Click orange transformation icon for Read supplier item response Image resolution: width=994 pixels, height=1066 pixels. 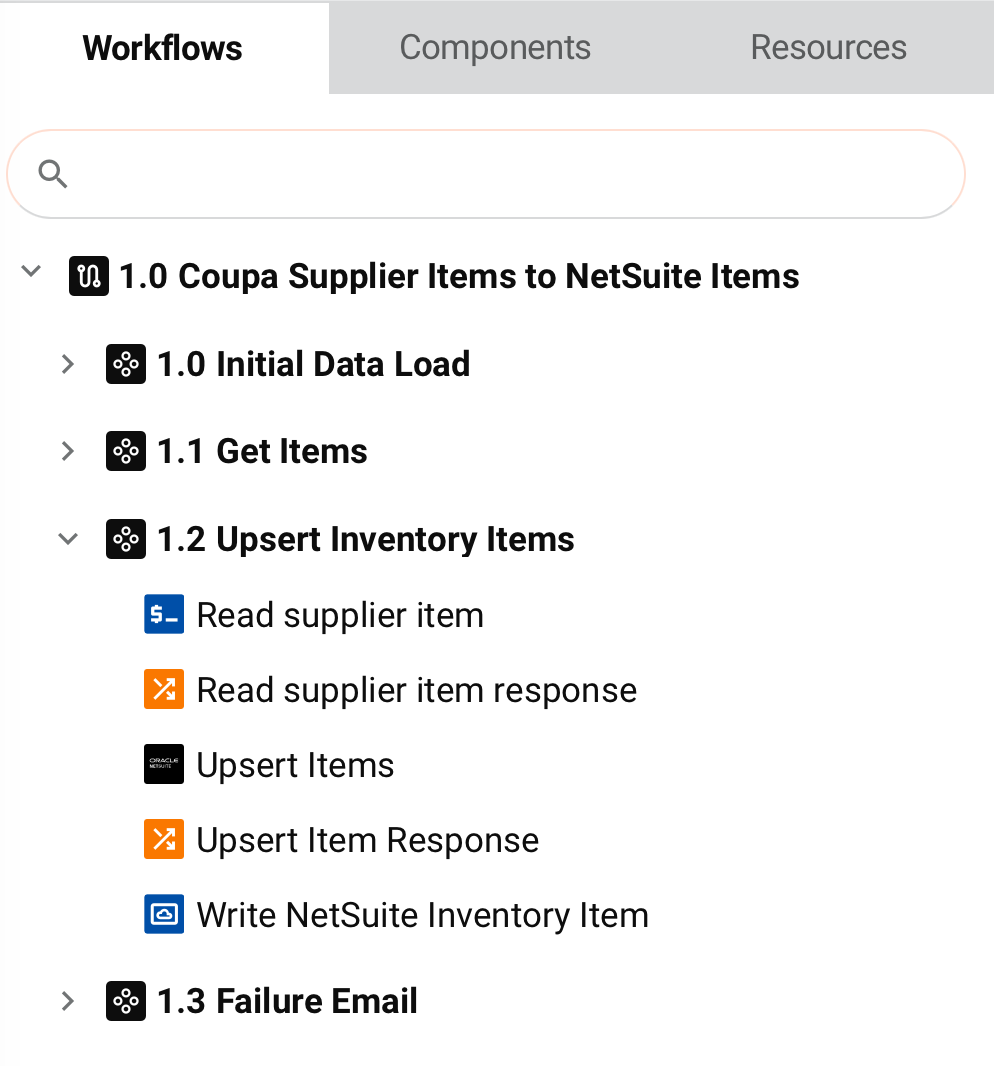[164, 690]
